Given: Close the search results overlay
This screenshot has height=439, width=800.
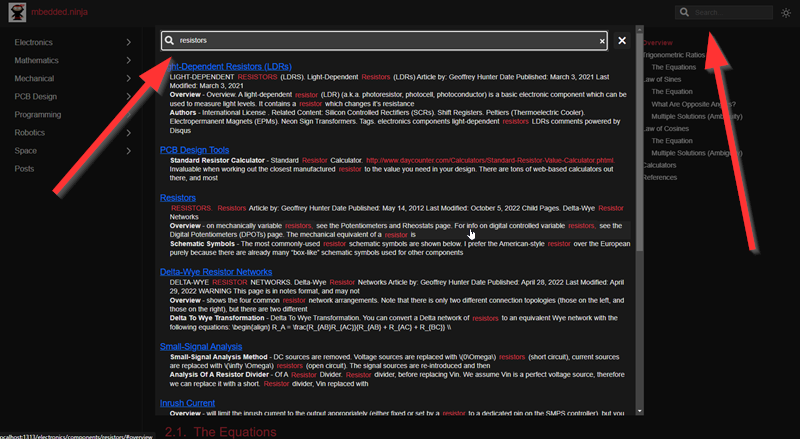Looking at the screenshot, I should point(622,41).
